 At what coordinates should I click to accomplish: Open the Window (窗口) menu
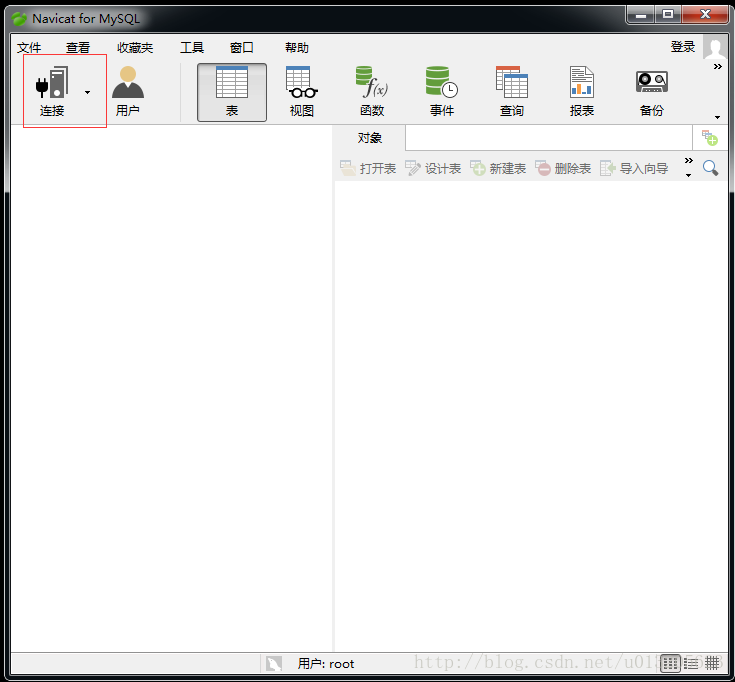pyautogui.click(x=241, y=47)
